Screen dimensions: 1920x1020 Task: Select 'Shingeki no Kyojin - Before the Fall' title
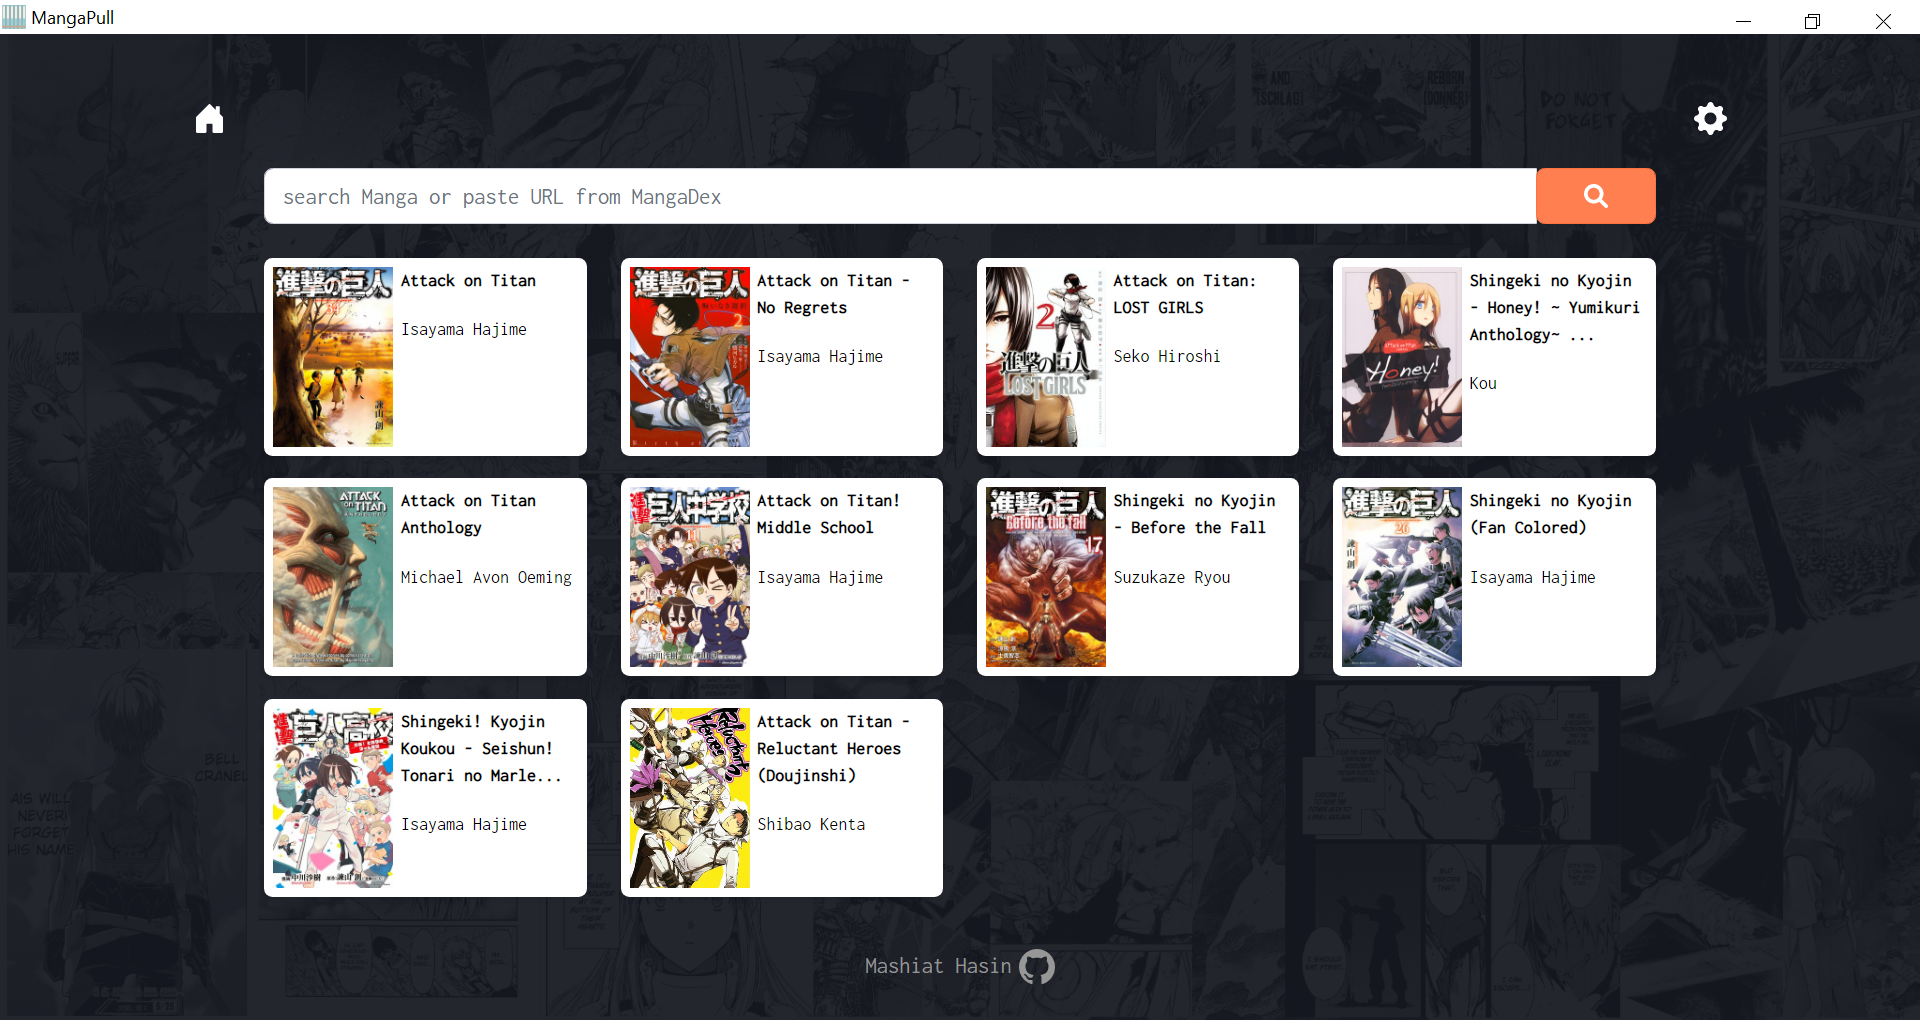1194,514
